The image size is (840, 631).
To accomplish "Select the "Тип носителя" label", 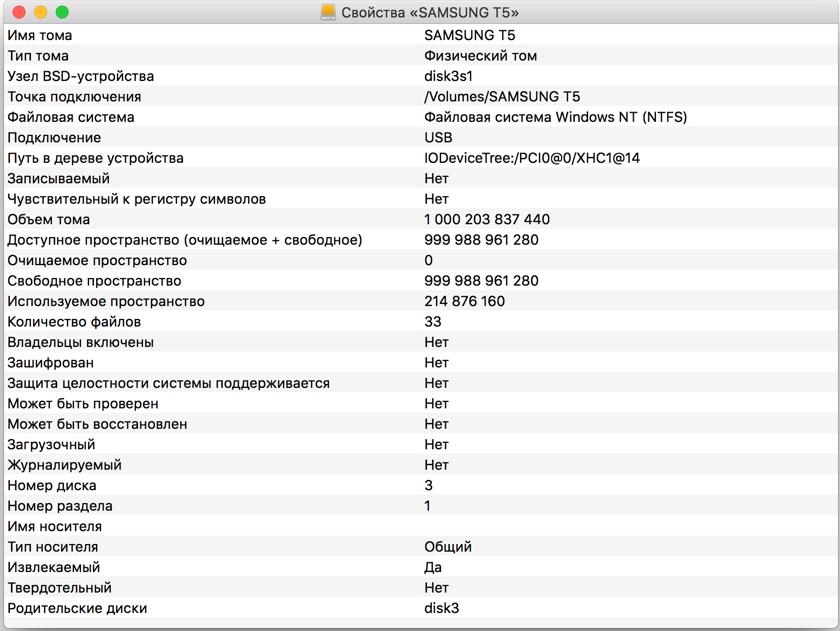I will click(x=52, y=547).
